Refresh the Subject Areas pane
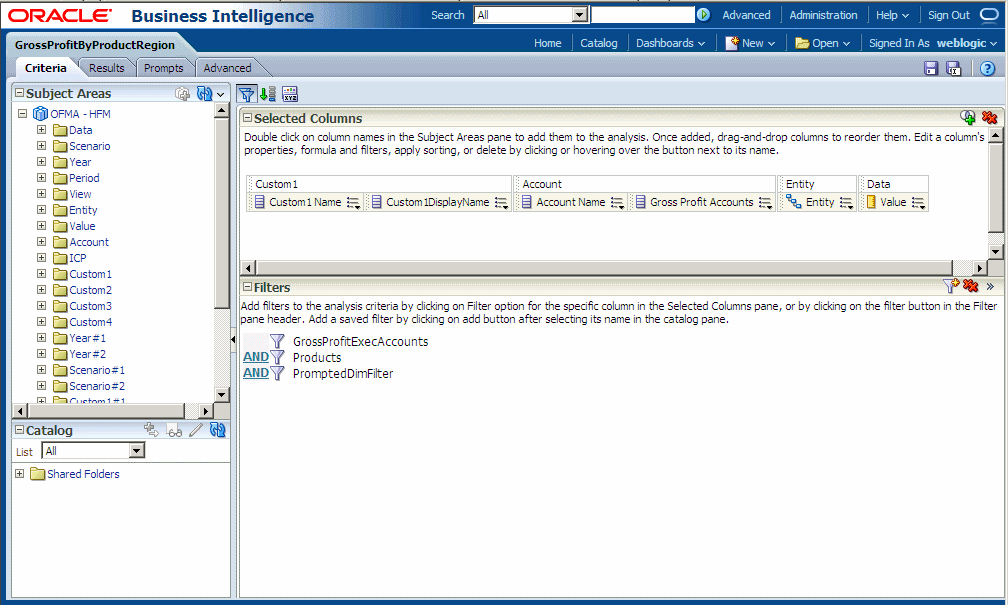This screenshot has height=605, width=1008. pos(206,93)
